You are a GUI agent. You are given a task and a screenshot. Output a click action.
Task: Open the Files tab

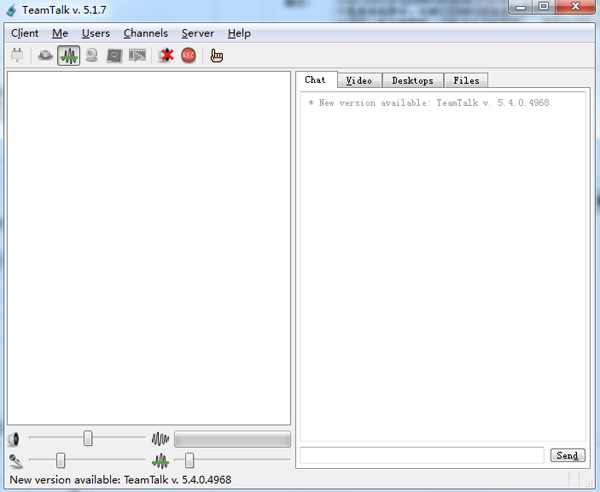point(466,80)
